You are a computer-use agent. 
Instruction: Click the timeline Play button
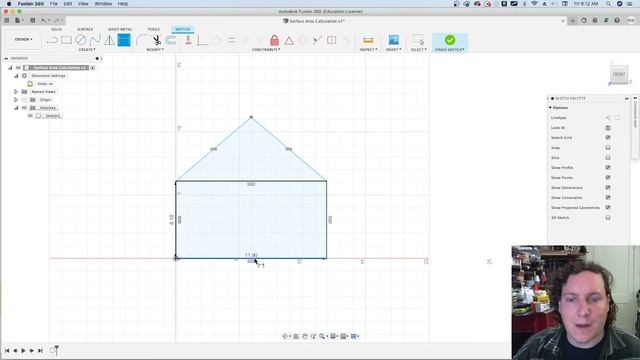[x=23, y=351]
